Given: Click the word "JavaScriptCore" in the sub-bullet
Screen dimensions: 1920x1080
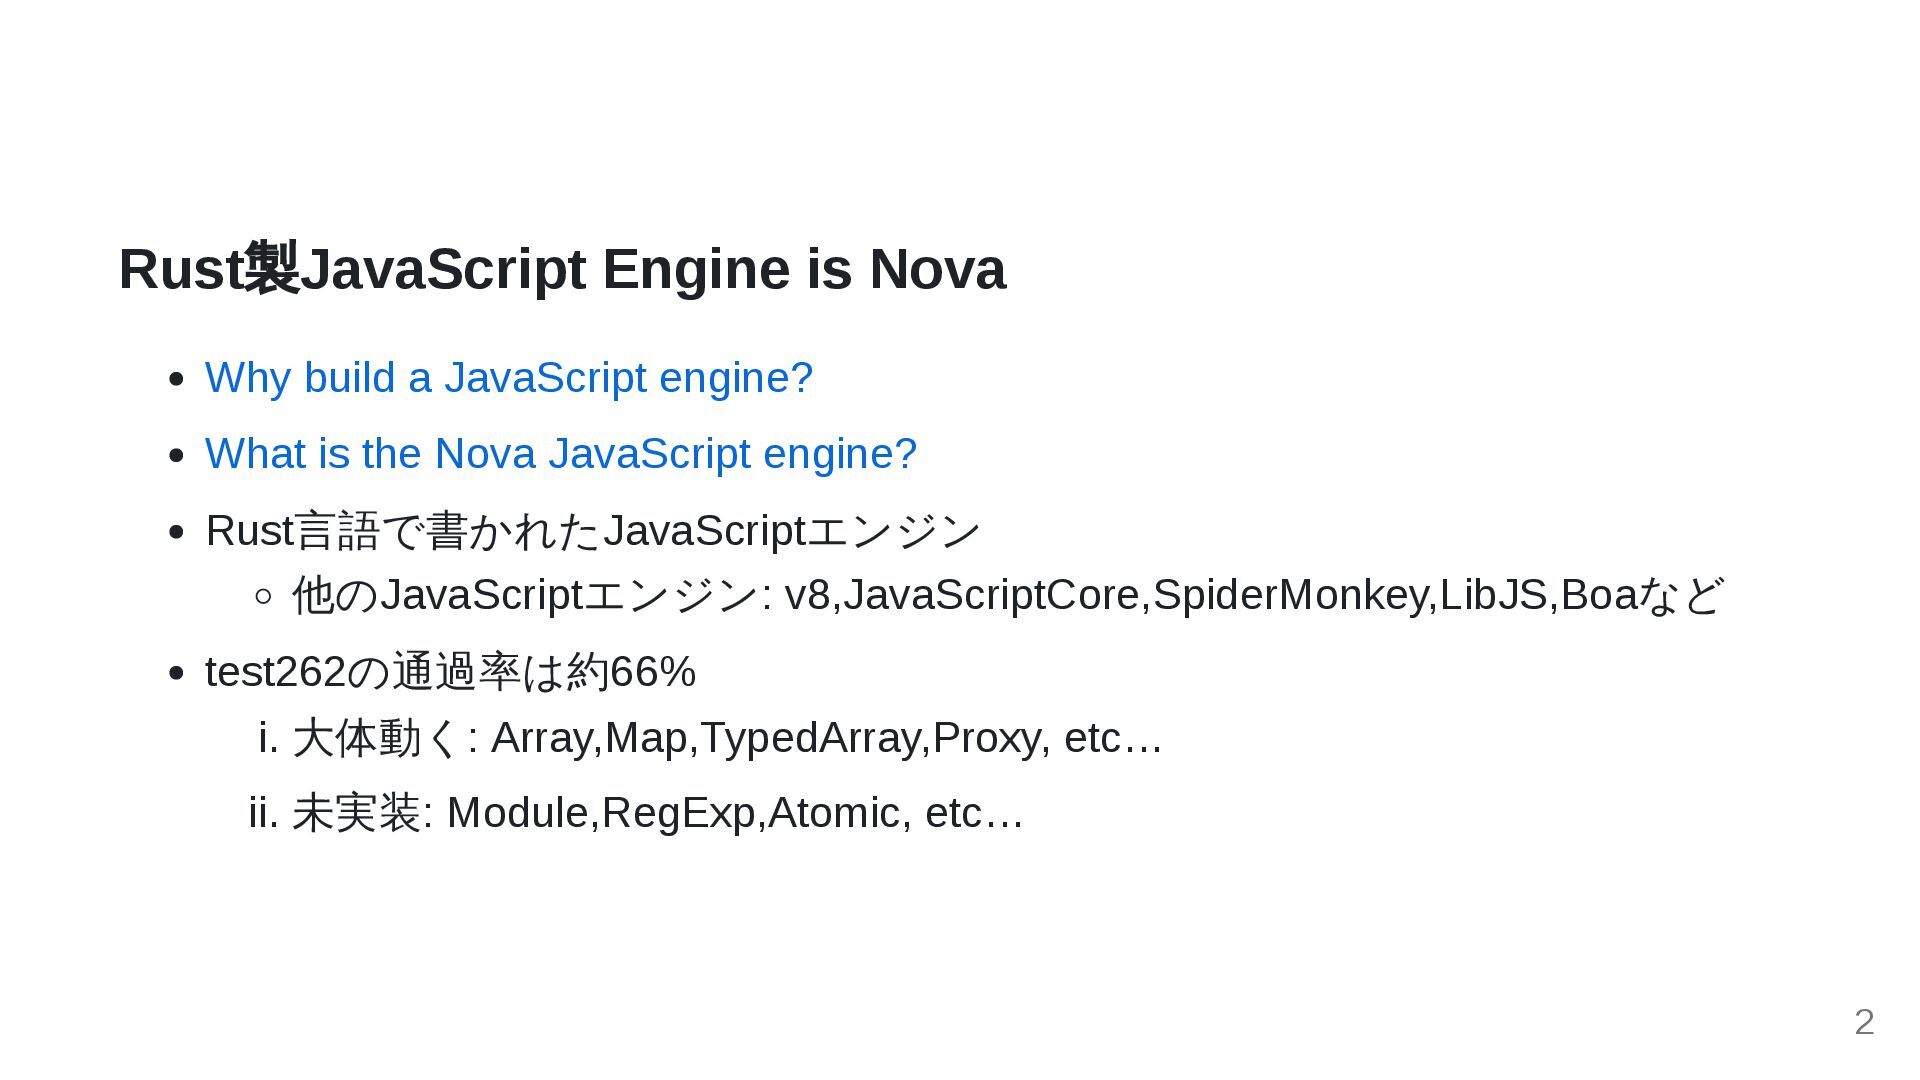Looking at the screenshot, I should 991,595.
